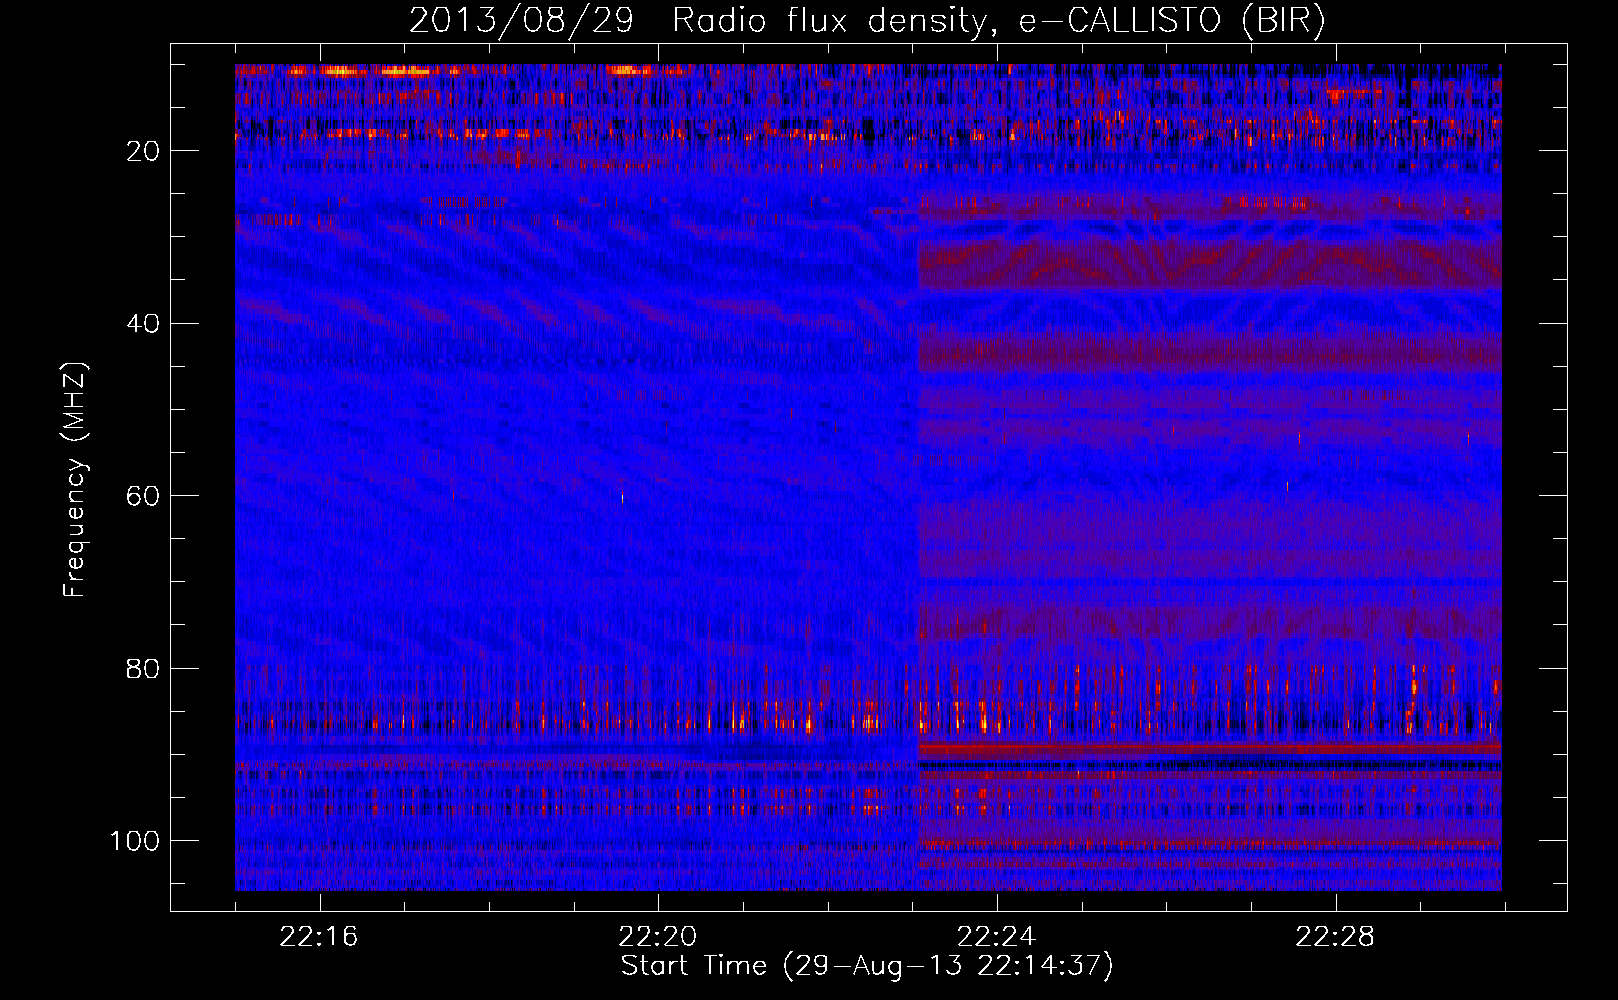Click the '22:28' time tick label
The image size is (1618, 1000).
coord(1335,937)
